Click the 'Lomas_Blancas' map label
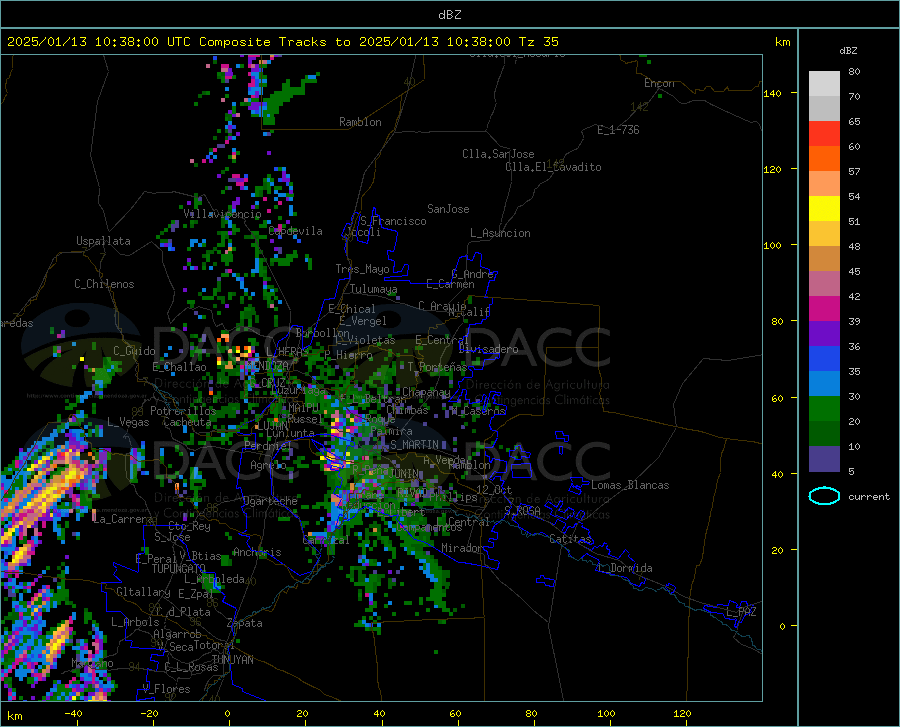The height and width of the screenshot is (727, 900). pos(630,485)
